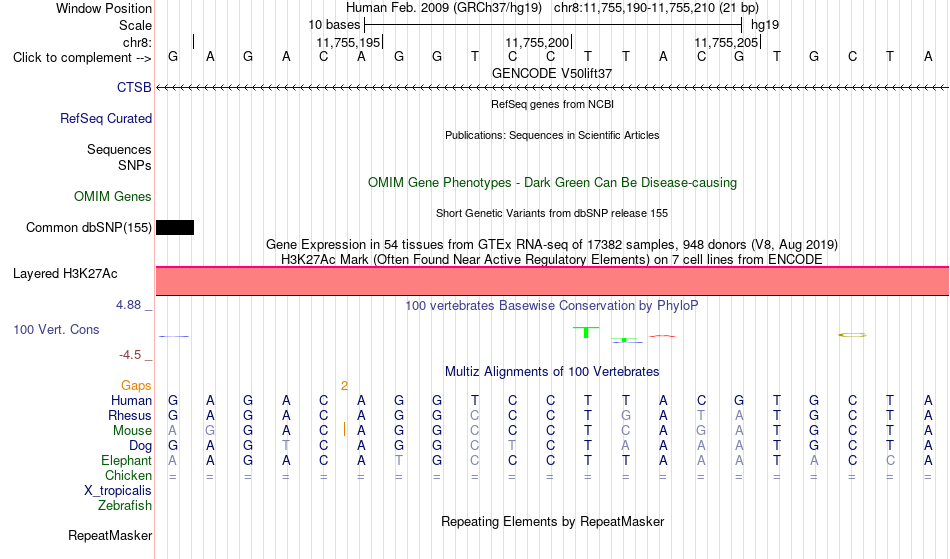The image size is (950, 559).
Task: Click the green T conservation peak
Action: click(x=586, y=332)
